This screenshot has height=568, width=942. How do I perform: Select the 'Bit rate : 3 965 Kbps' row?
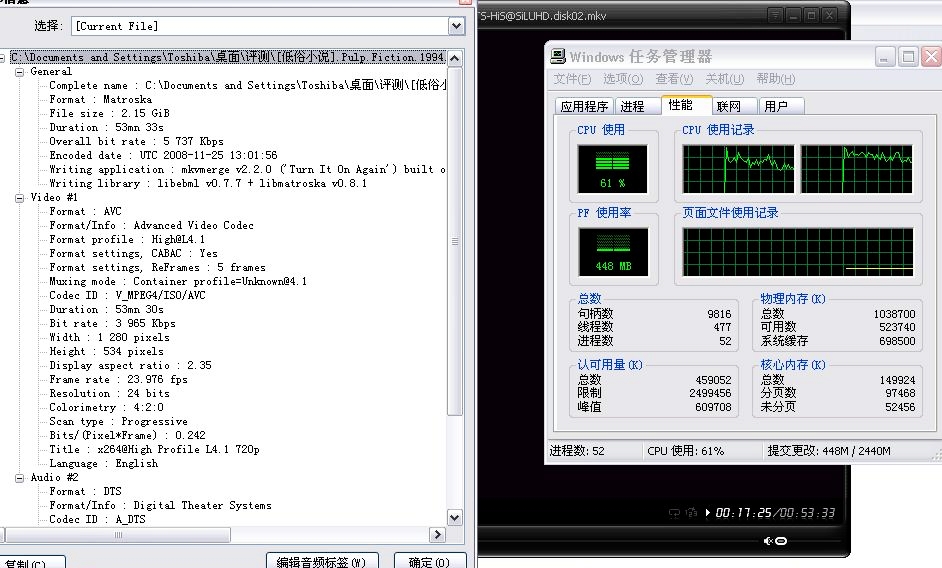coord(112,324)
